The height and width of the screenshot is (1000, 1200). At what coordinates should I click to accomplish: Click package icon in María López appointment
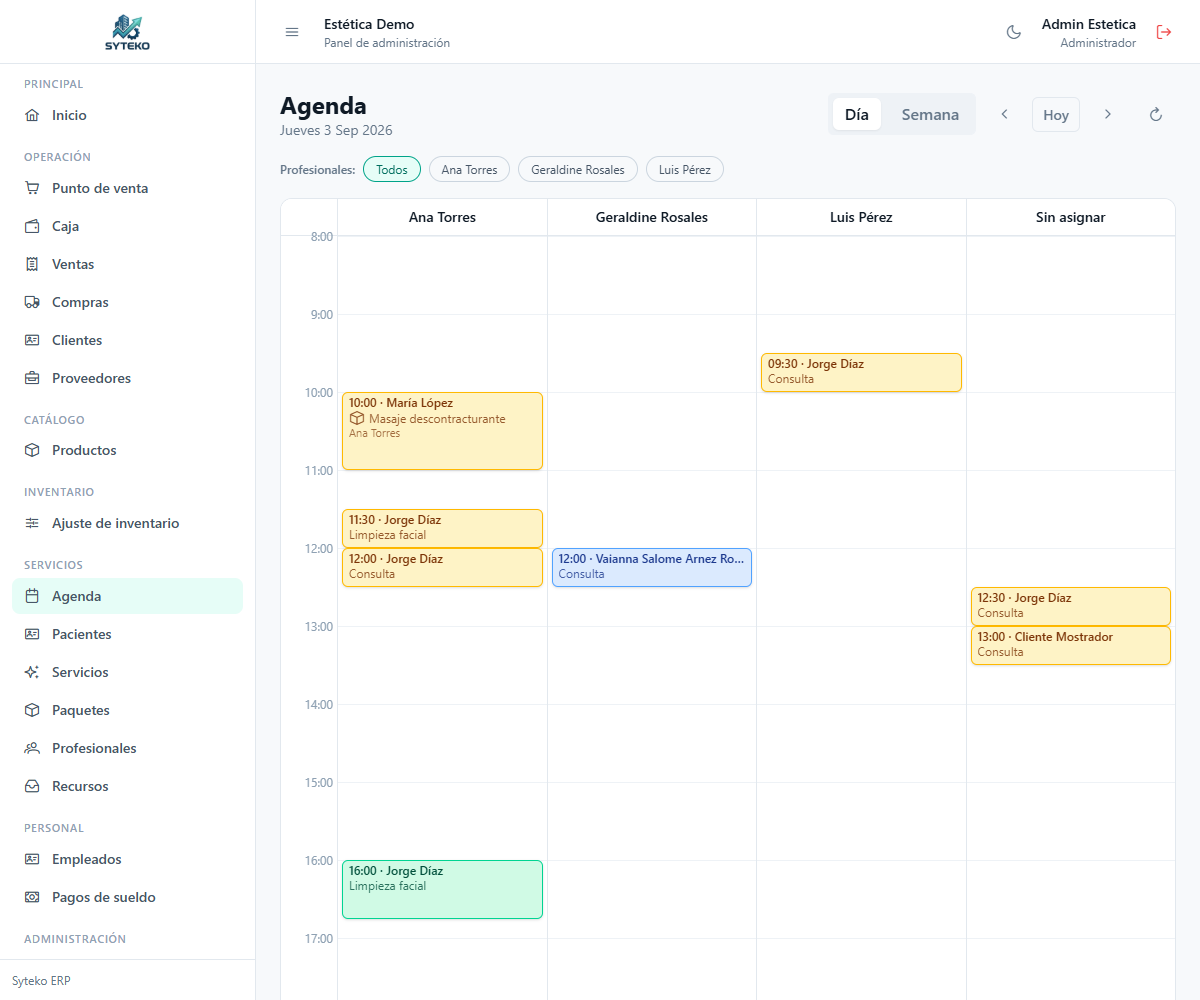pos(356,419)
